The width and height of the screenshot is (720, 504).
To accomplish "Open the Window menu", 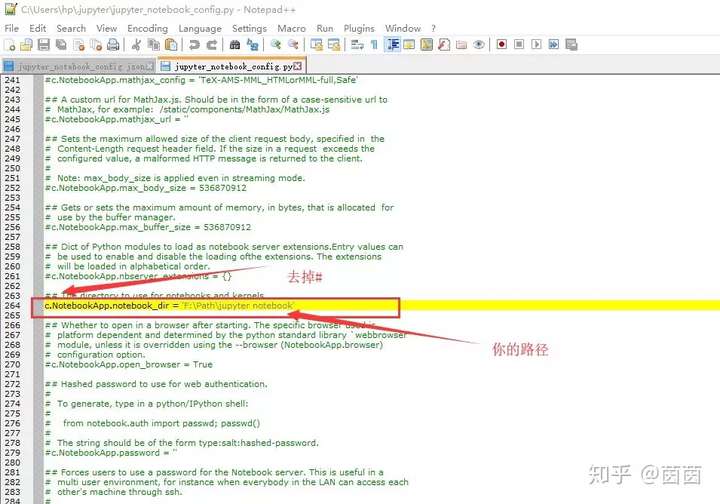I will 403,28.
